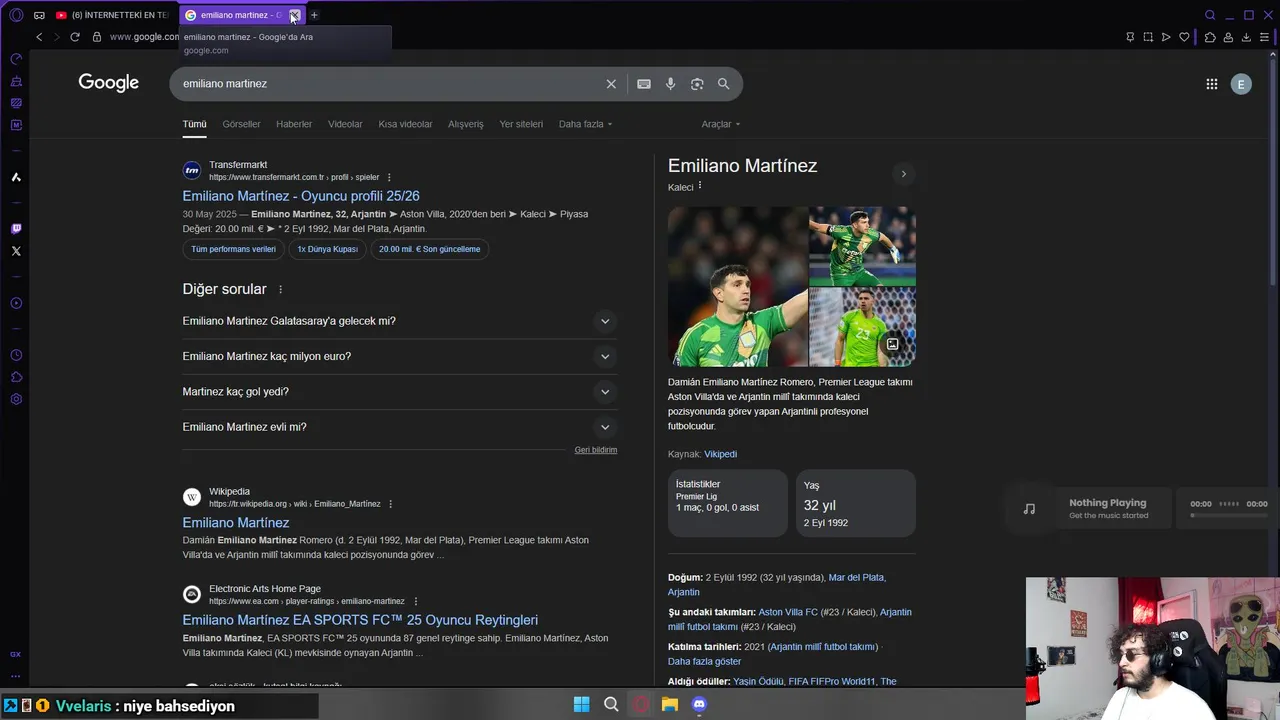
Task: Open Easy Setup sliders icon
Action: click(1266, 37)
